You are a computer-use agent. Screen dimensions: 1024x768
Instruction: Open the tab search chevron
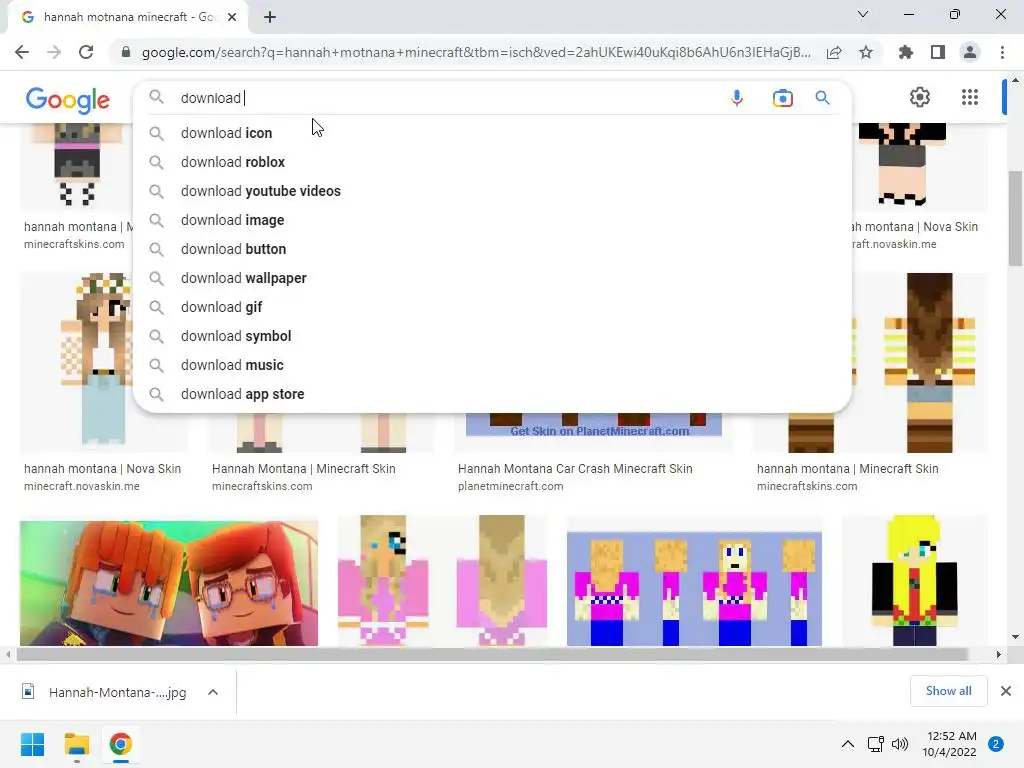point(863,14)
